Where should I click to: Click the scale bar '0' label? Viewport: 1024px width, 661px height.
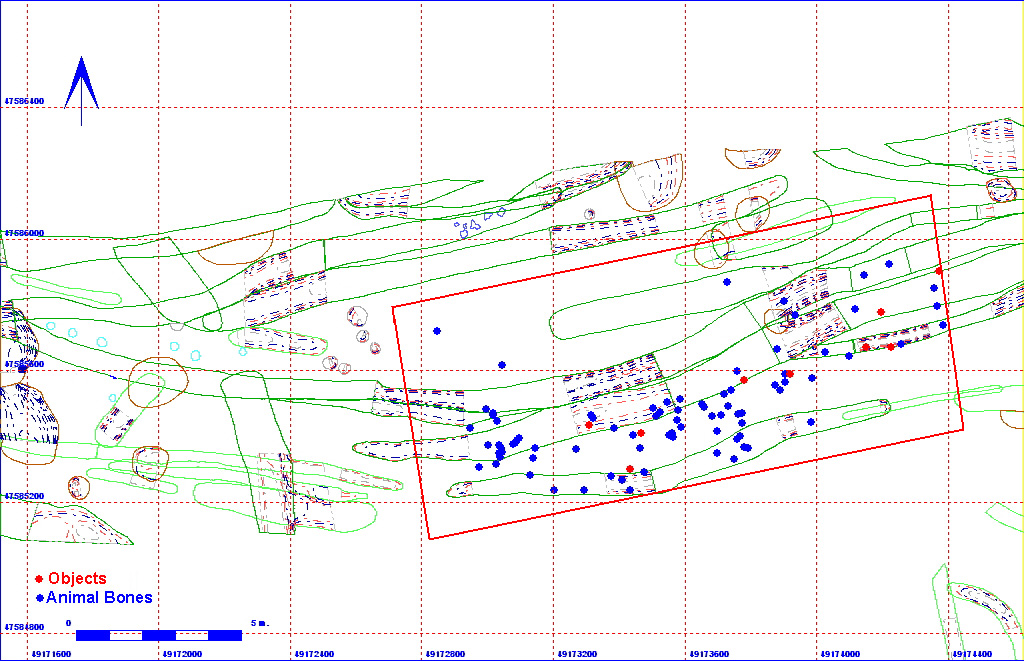(69, 623)
